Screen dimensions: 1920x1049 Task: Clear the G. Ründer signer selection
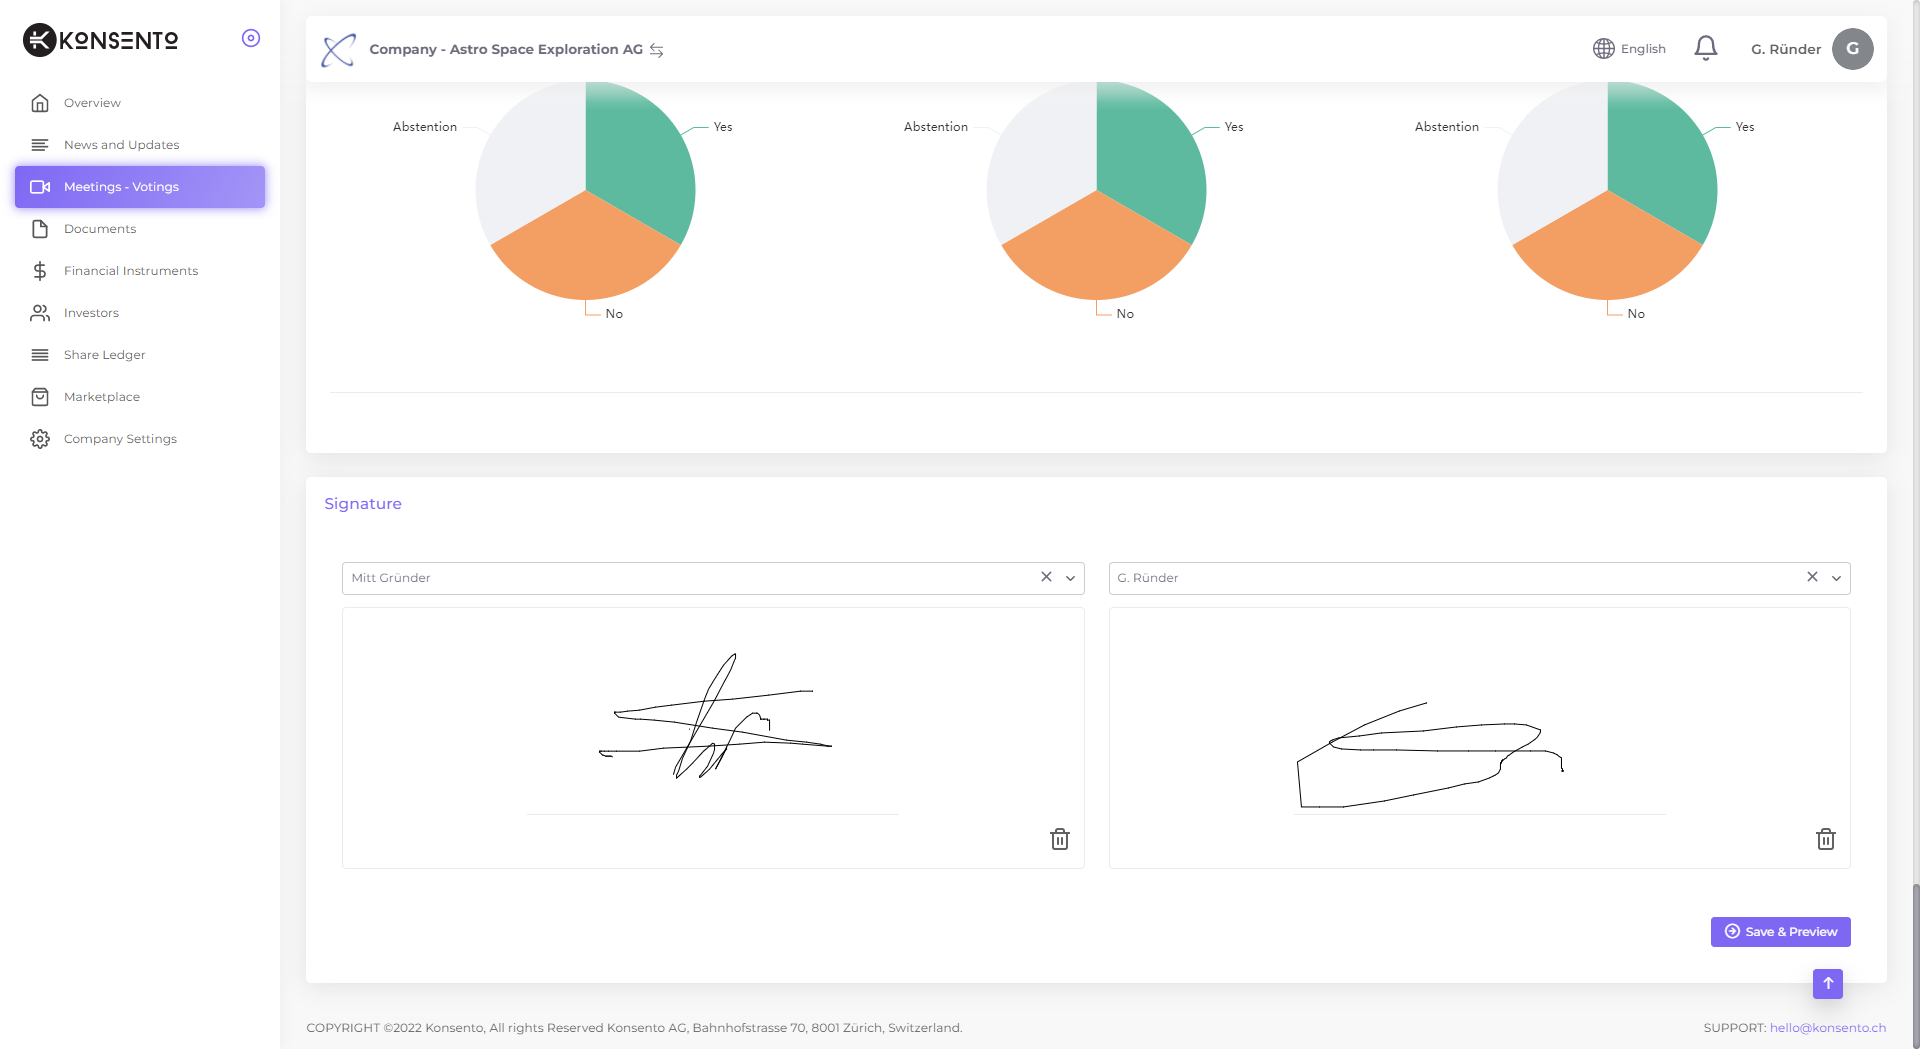(x=1812, y=577)
